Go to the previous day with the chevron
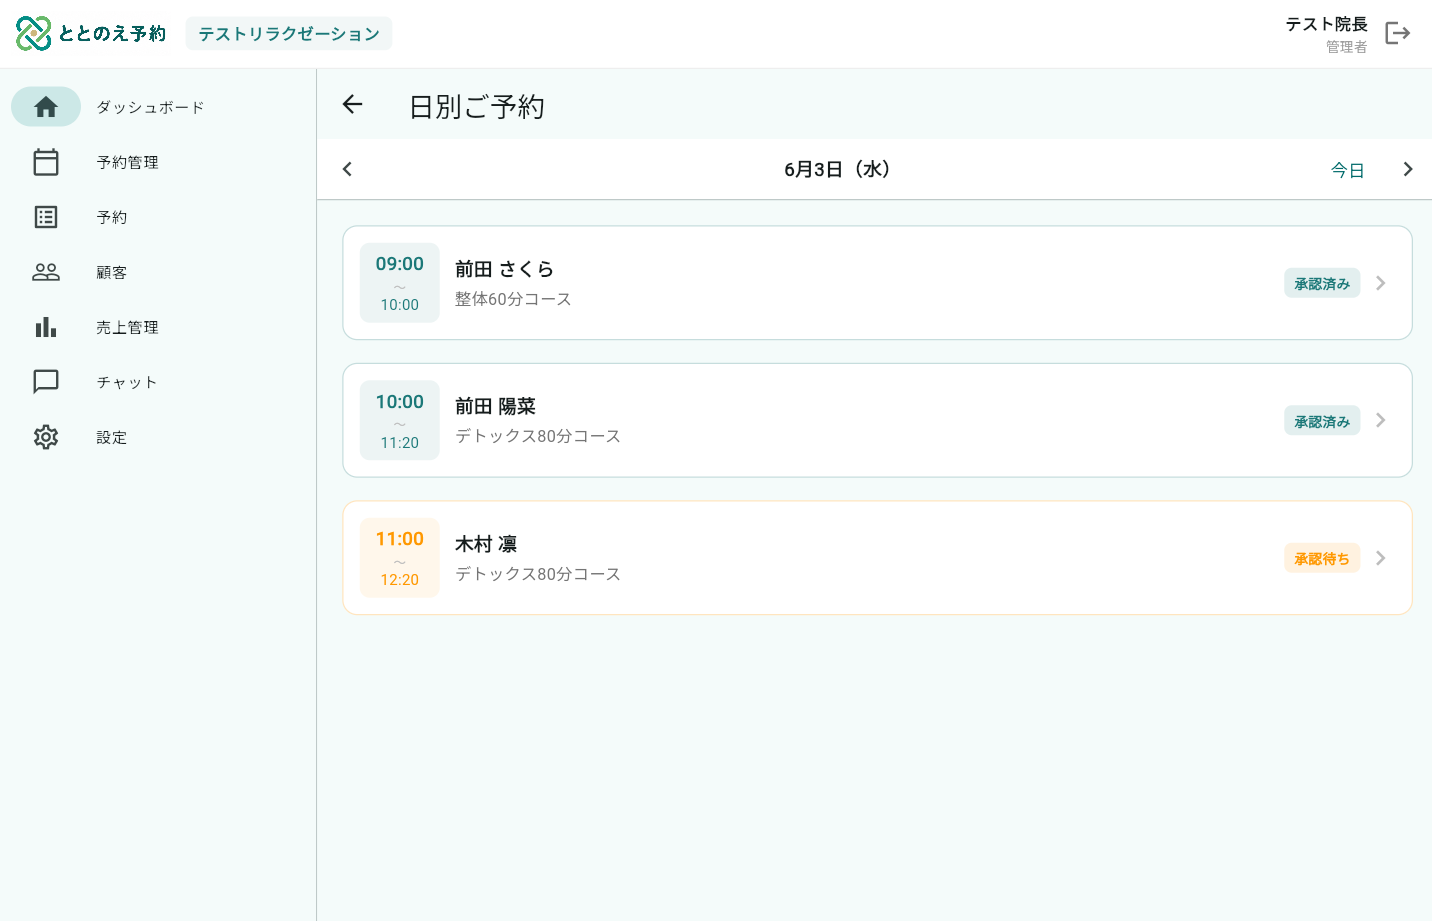The image size is (1432, 921). click(x=347, y=169)
